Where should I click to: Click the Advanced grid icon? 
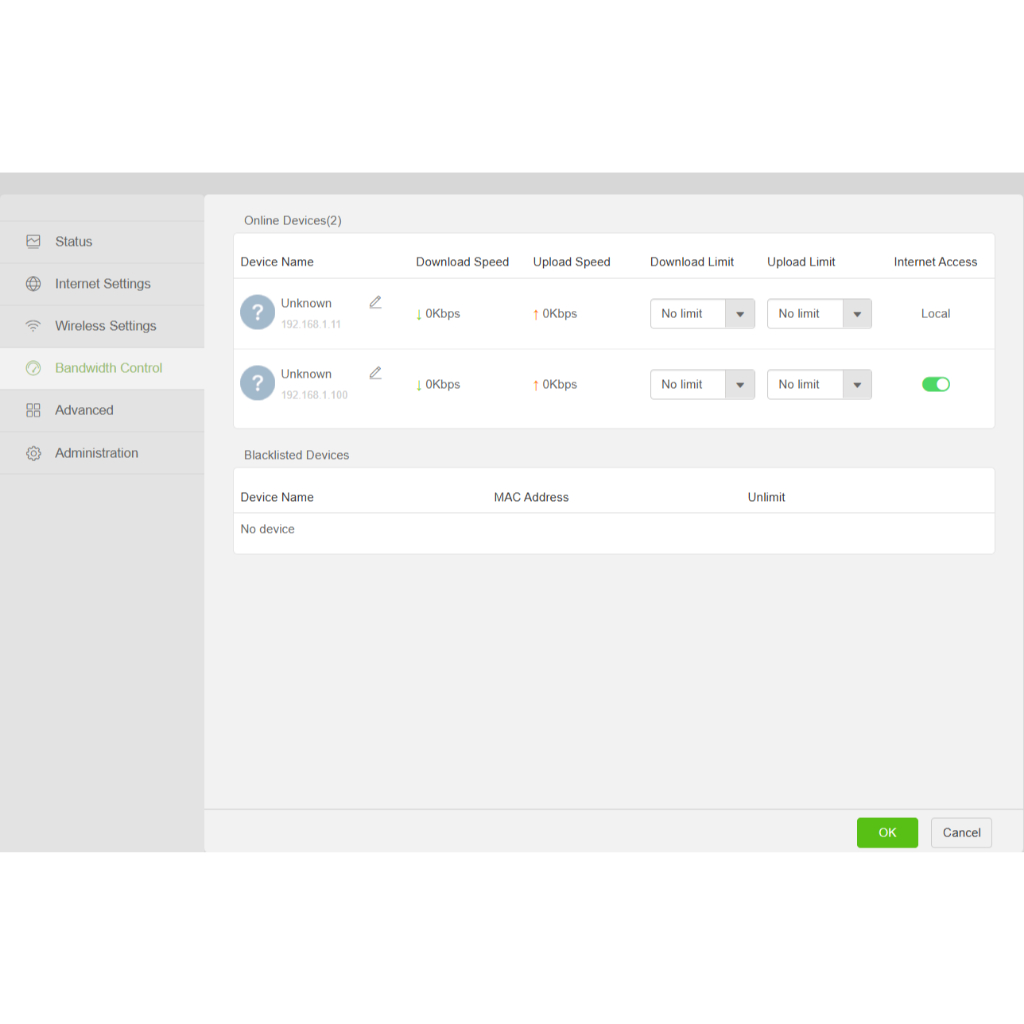click(33, 410)
